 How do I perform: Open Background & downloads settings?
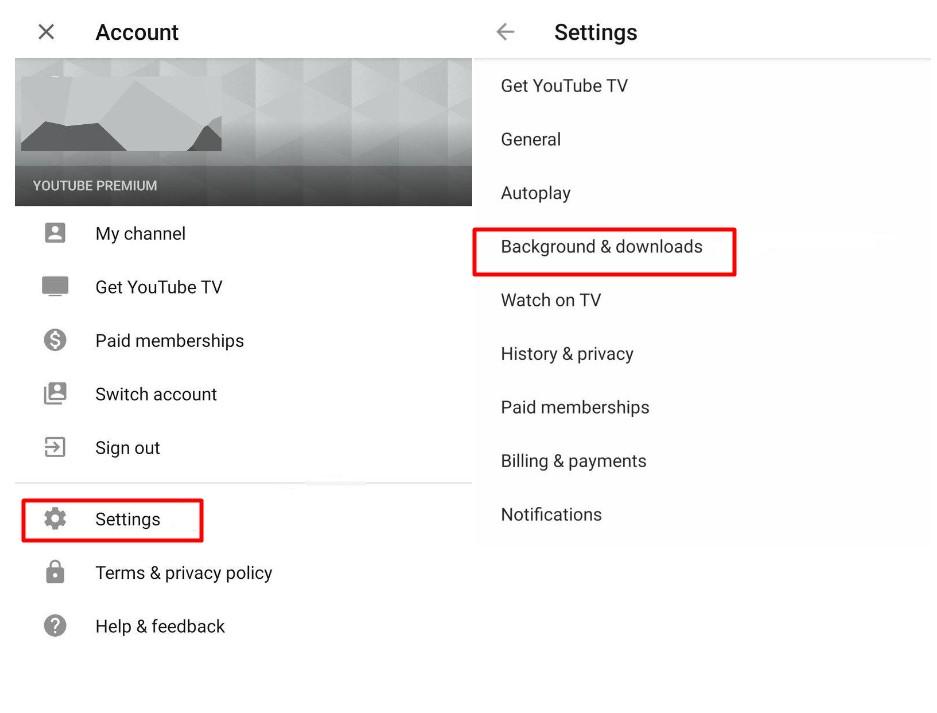[602, 247]
